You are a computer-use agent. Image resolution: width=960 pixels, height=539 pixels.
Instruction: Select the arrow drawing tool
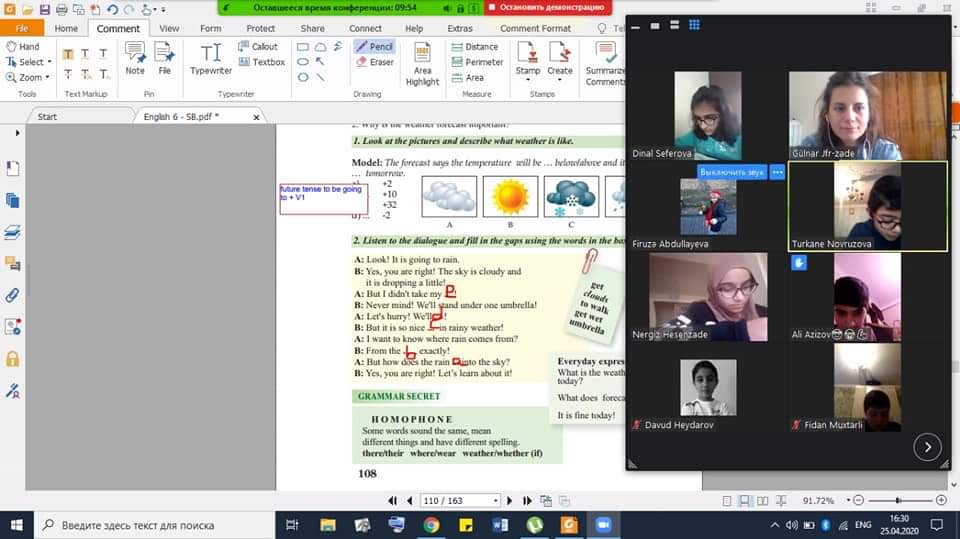click(x=320, y=62)
